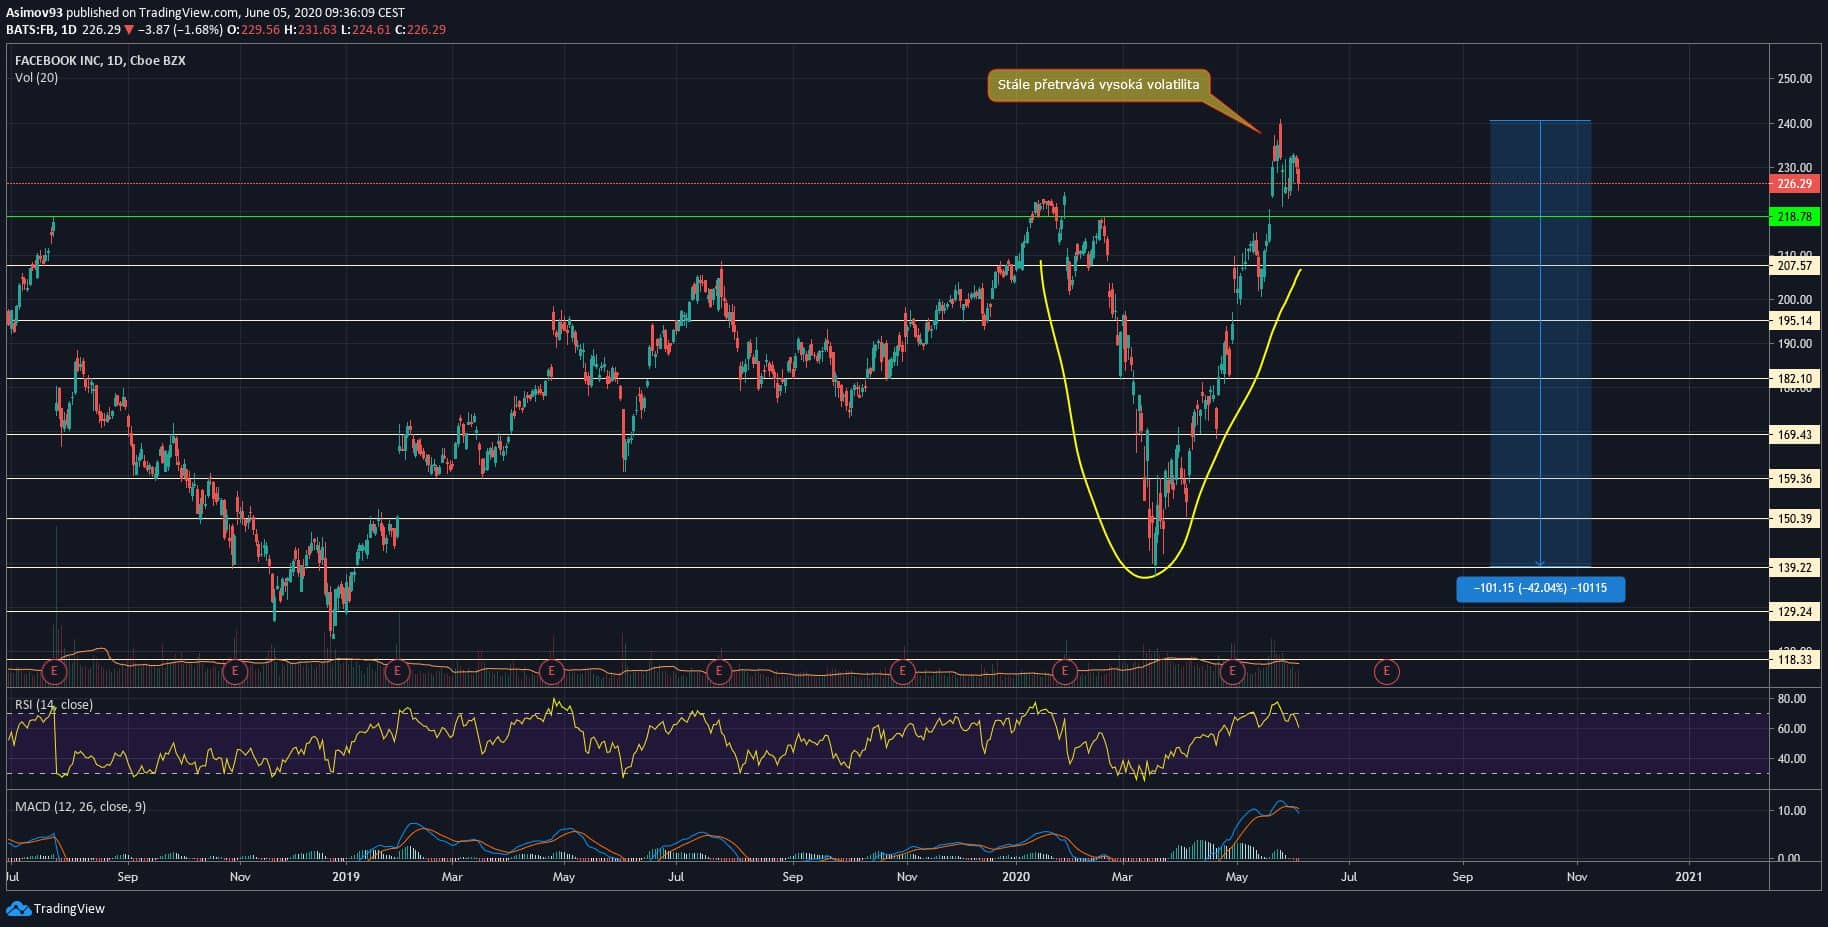The width and height of the screenshot is (1828, 927).
Task: Select the 2020 label on the time axis
Action: (1016, 878)
